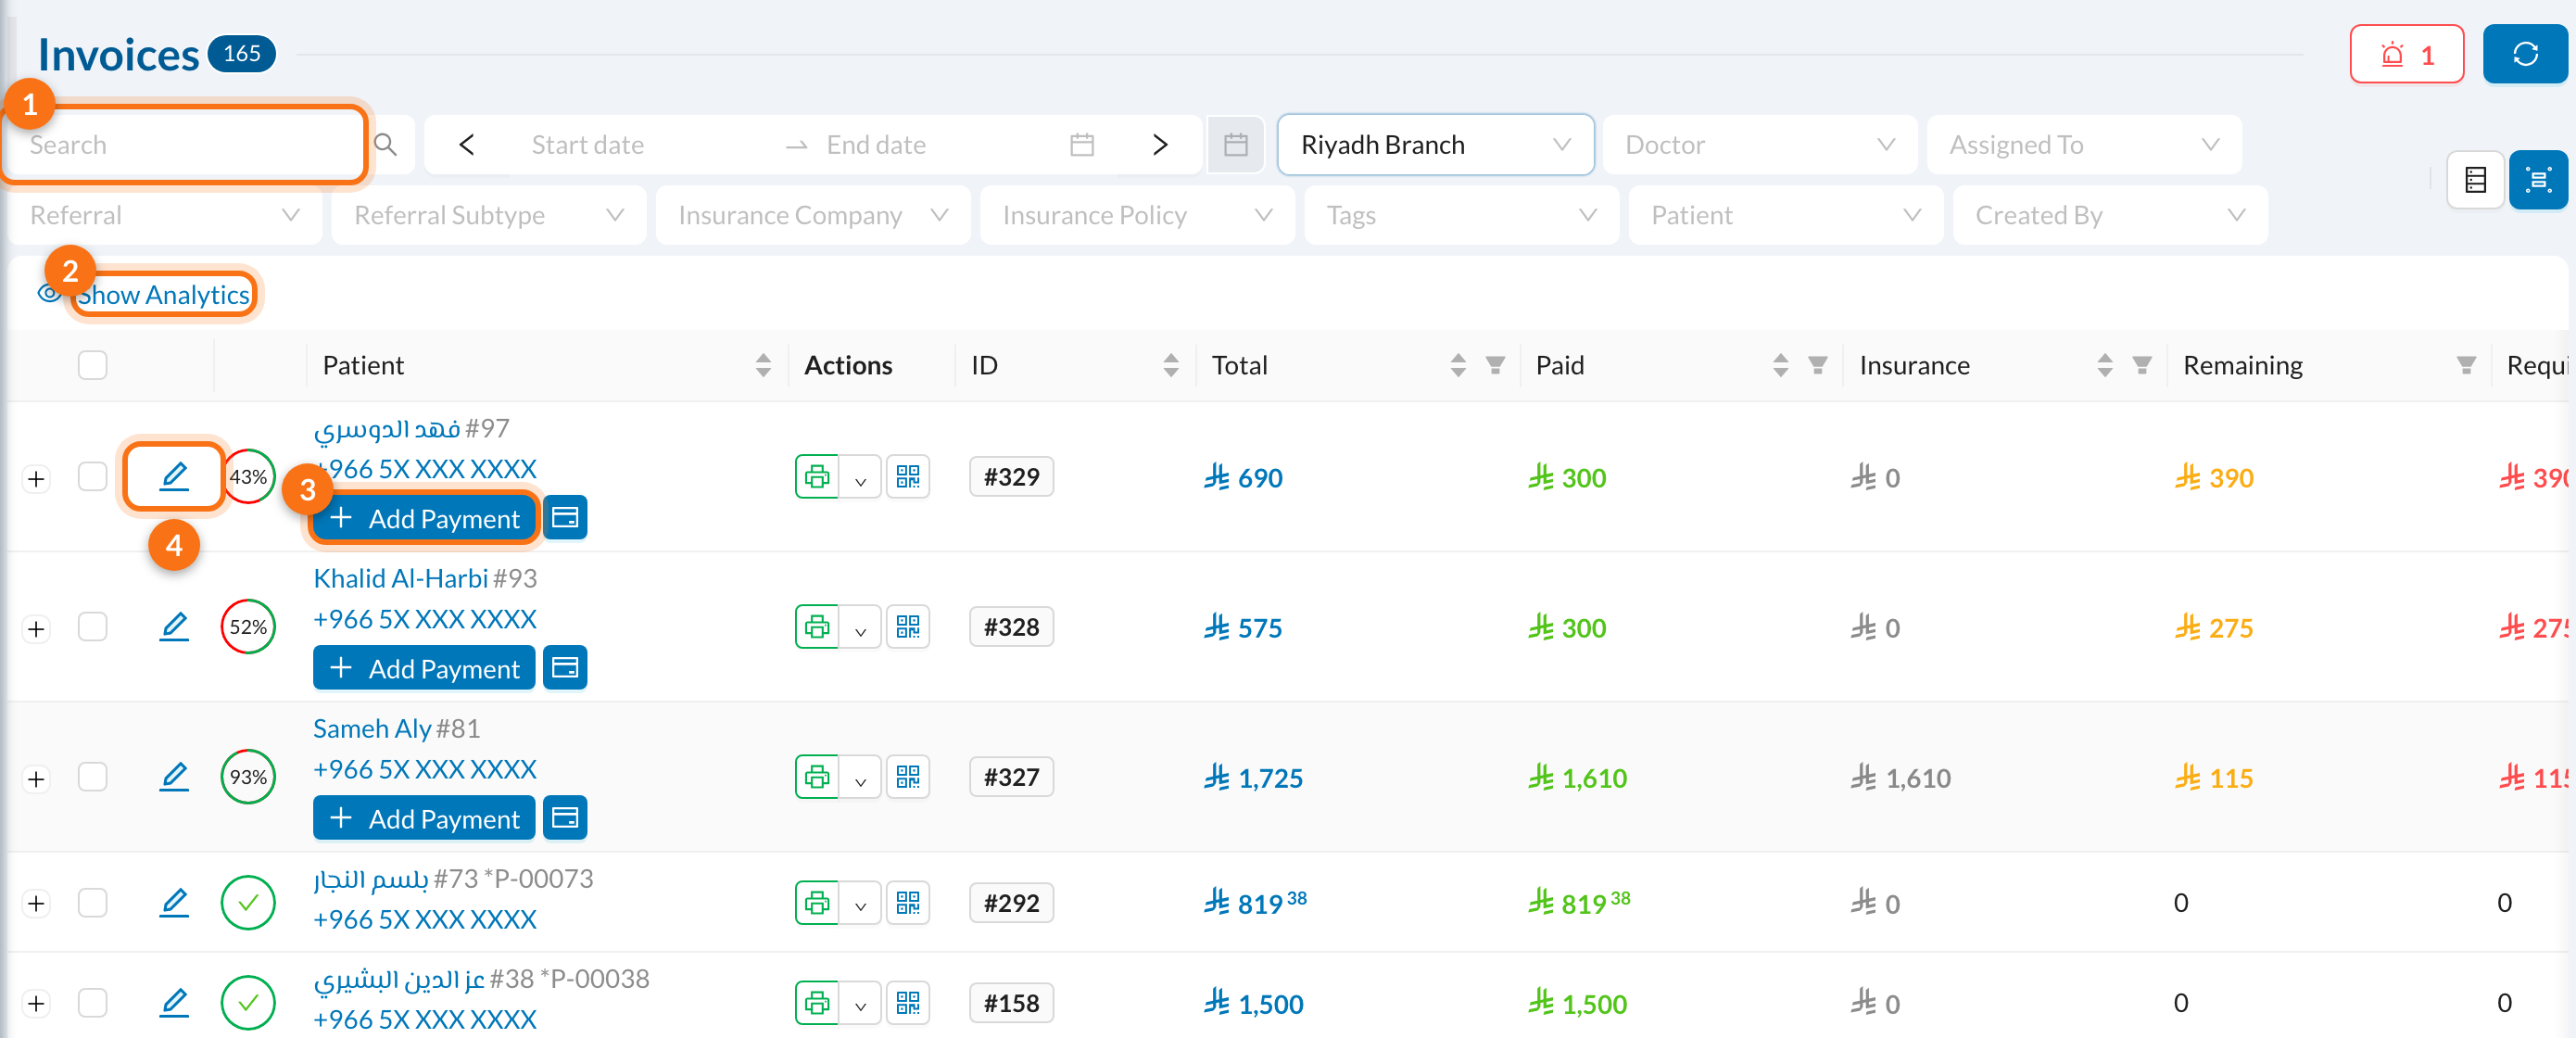
Task: Open the Created By dropdown
Action: [2109, 215]
